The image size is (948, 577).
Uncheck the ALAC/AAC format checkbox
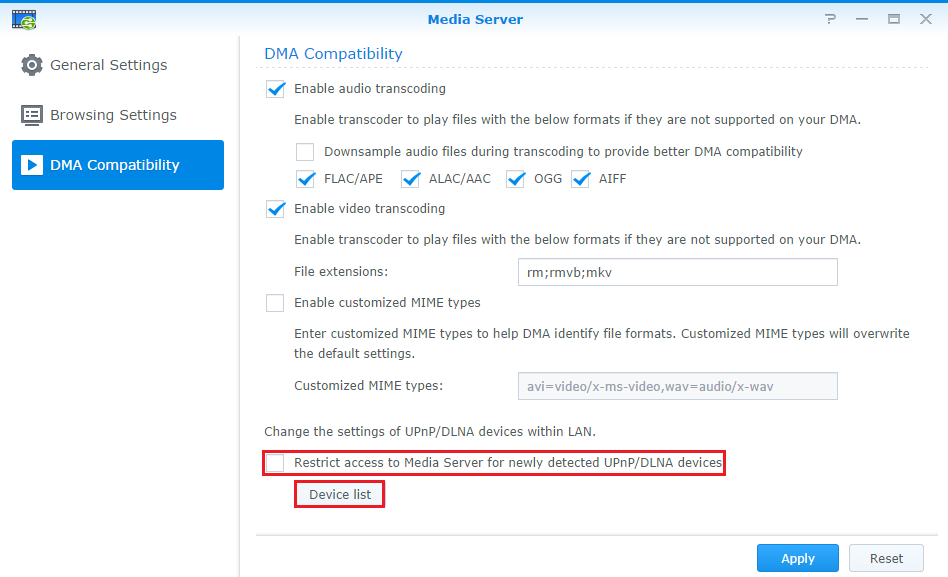coord(411,179)
